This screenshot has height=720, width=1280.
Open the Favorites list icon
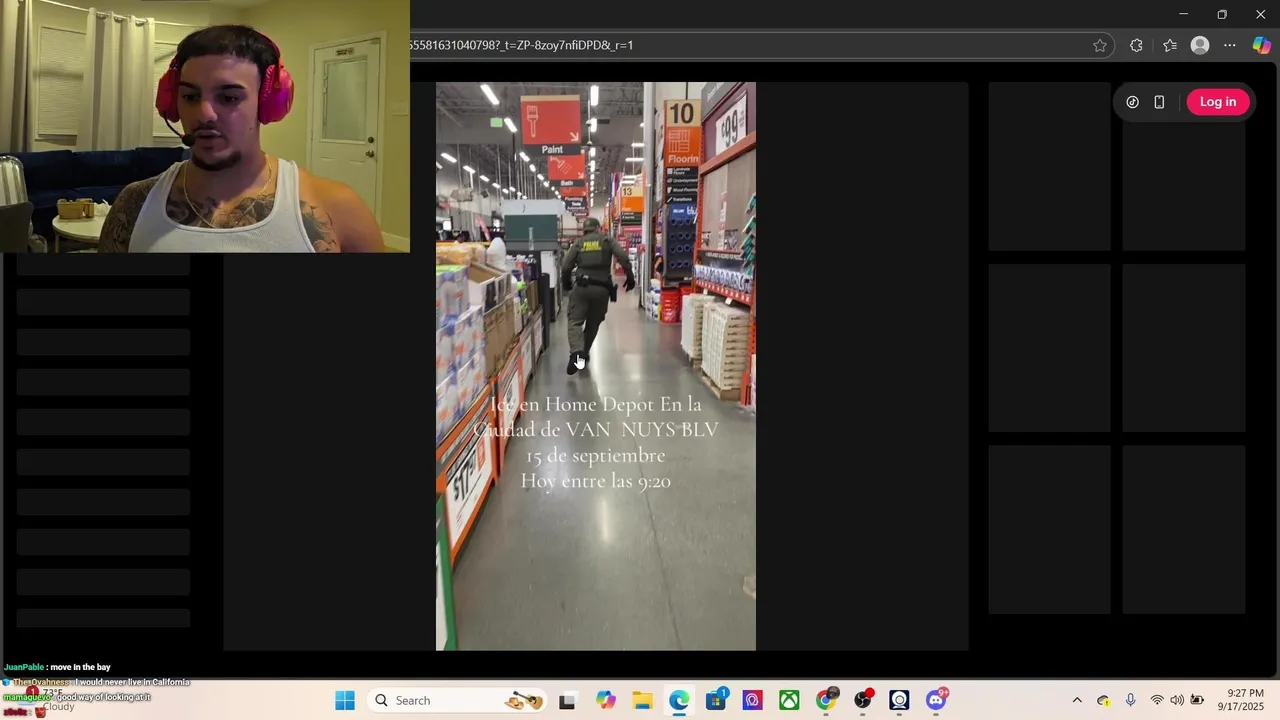point(1170,45)
